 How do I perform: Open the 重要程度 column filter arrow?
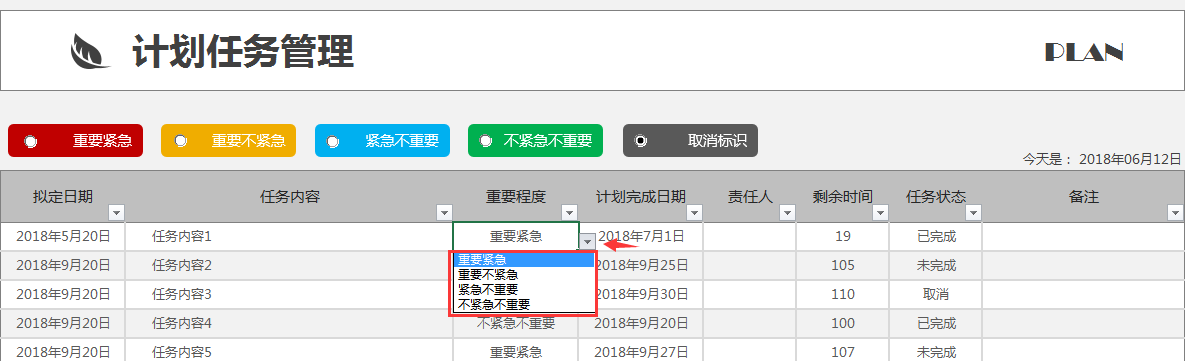coord(570,213)
